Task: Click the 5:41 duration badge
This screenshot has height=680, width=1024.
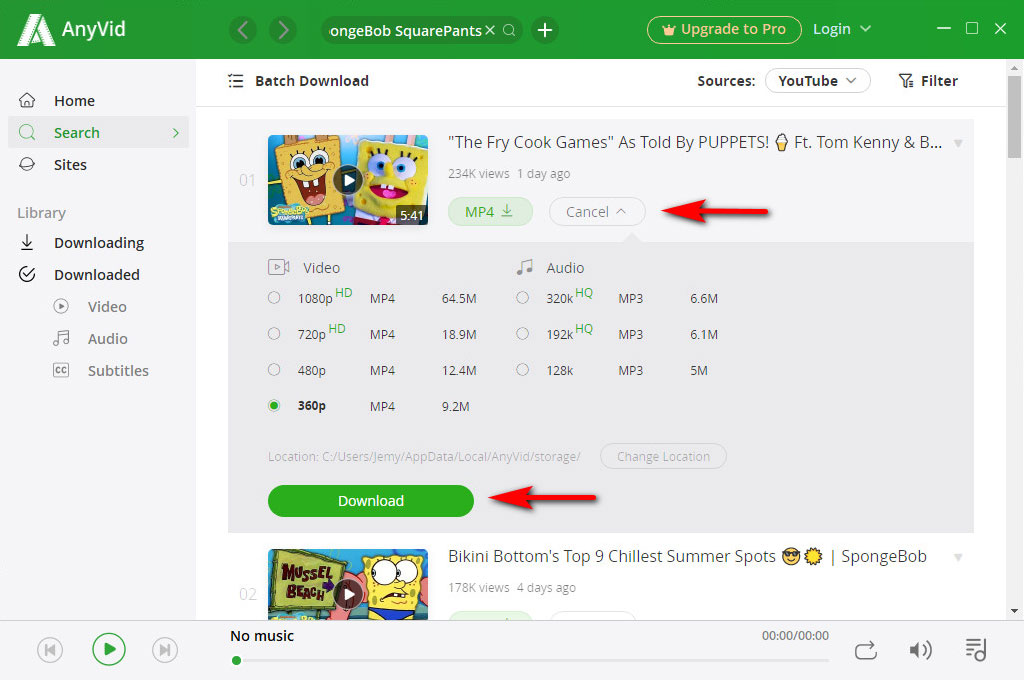Action: point(411,215)
